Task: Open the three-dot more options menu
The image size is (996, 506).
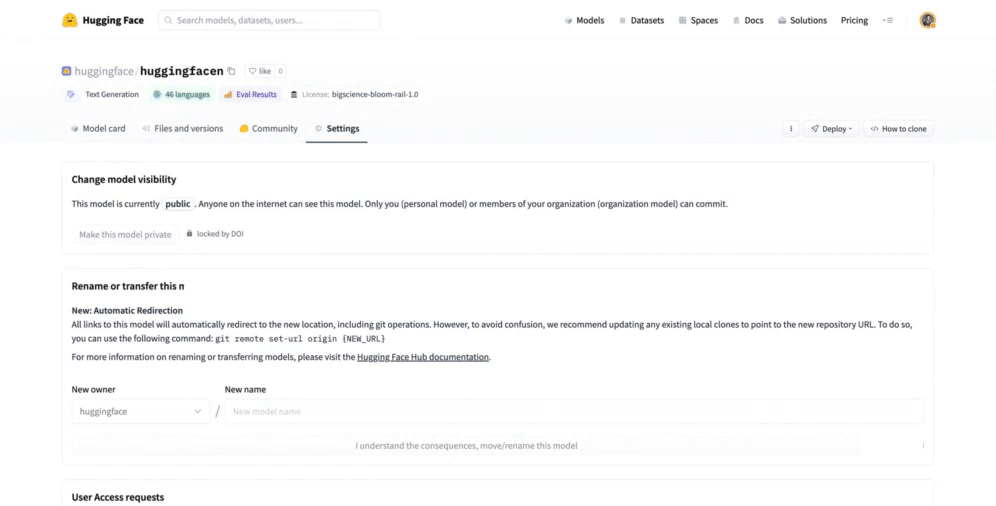Action: 791,129
